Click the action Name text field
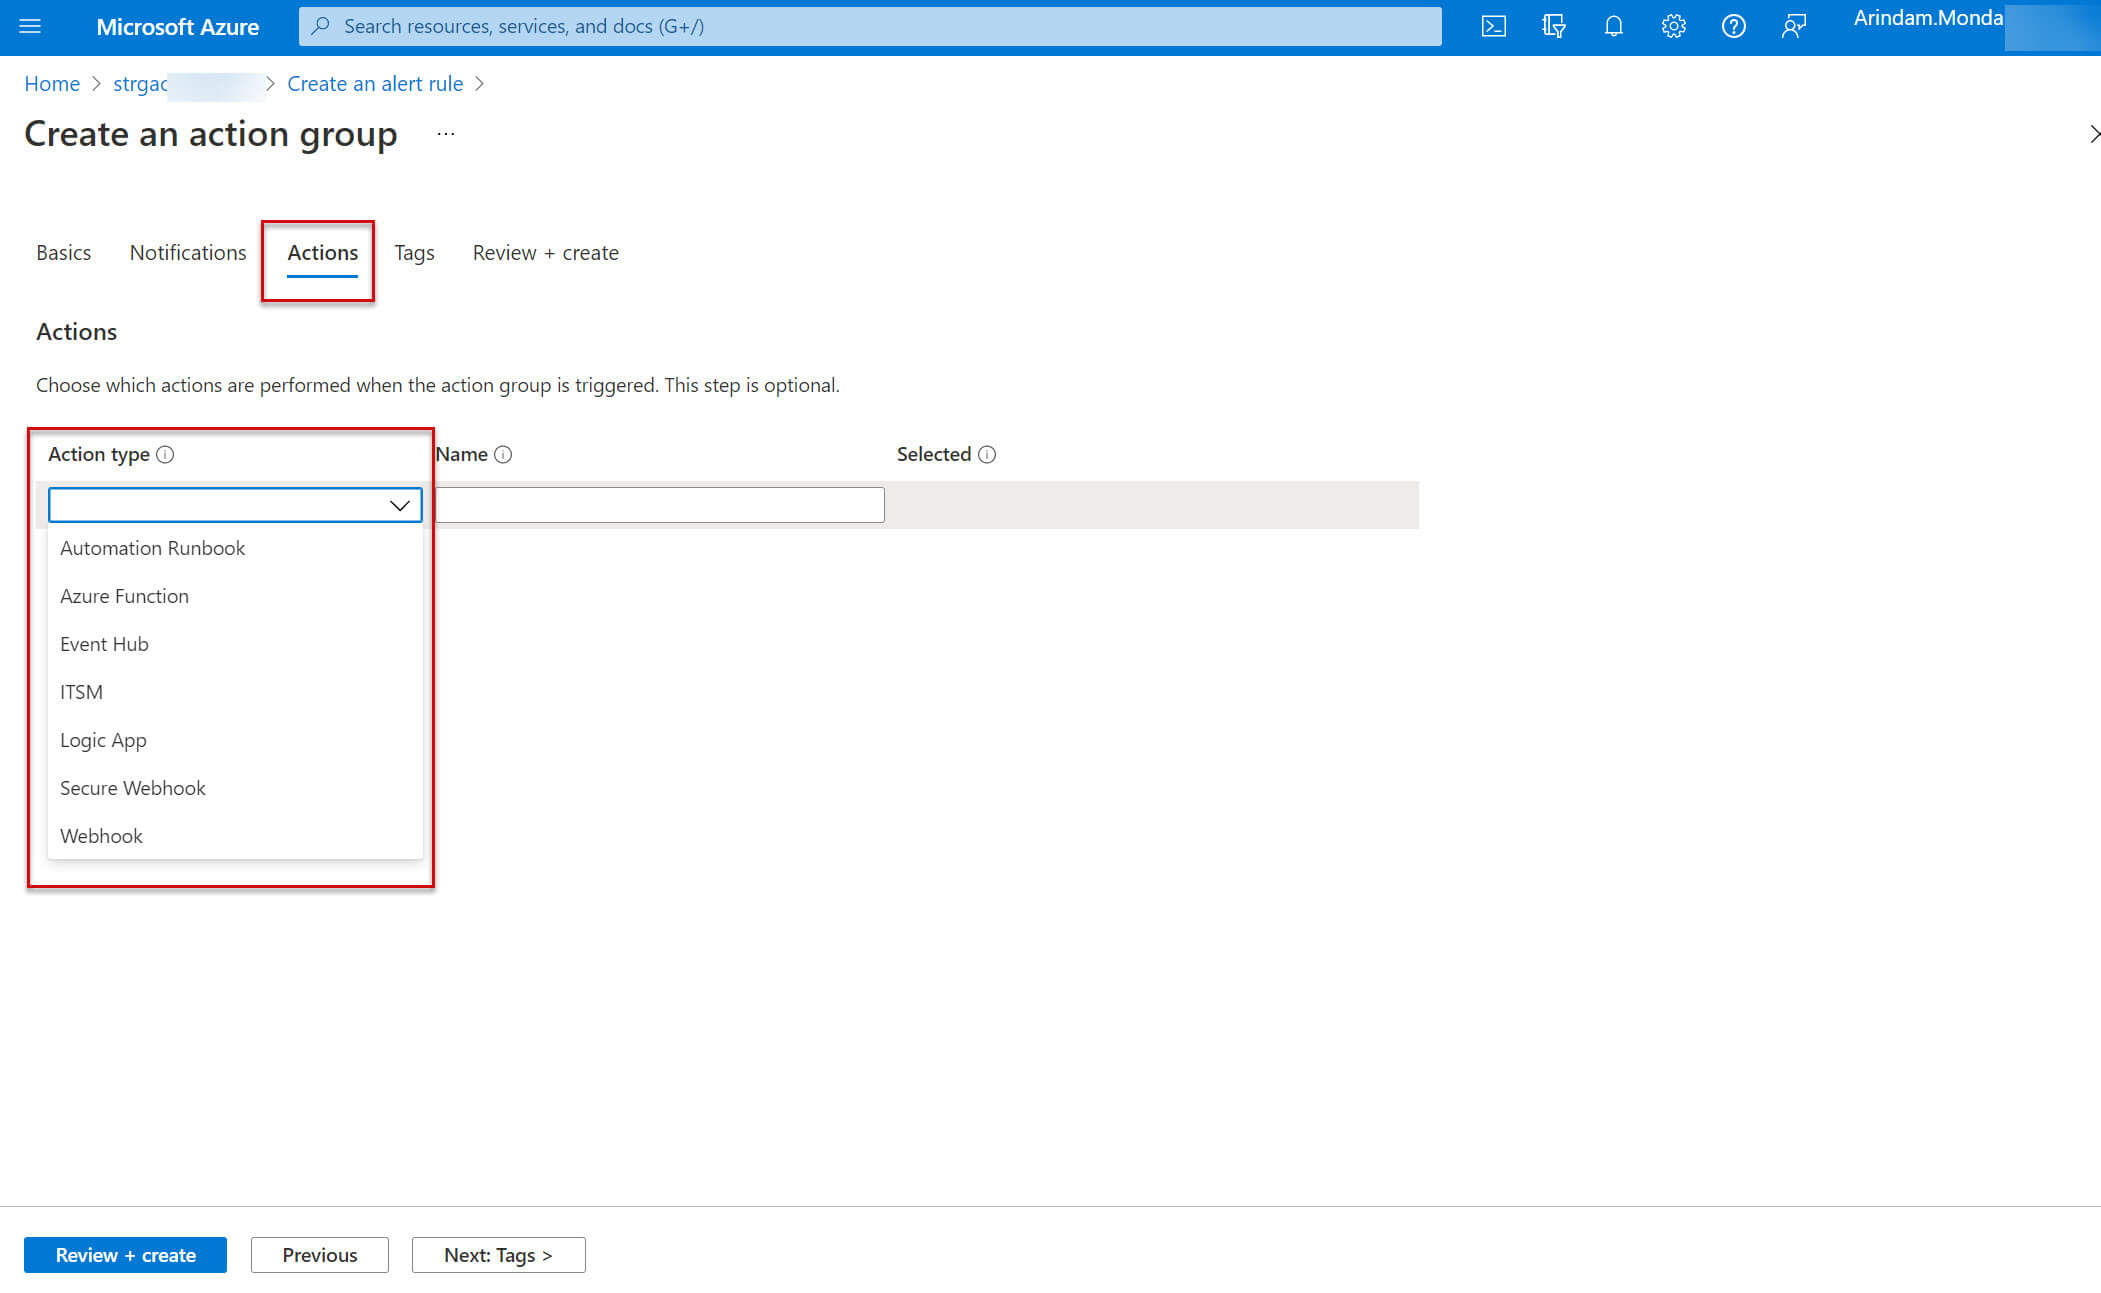Image resolution: width=2101 pixels, height=1293 pixels. pyautogui.click(x=660, y=505)
